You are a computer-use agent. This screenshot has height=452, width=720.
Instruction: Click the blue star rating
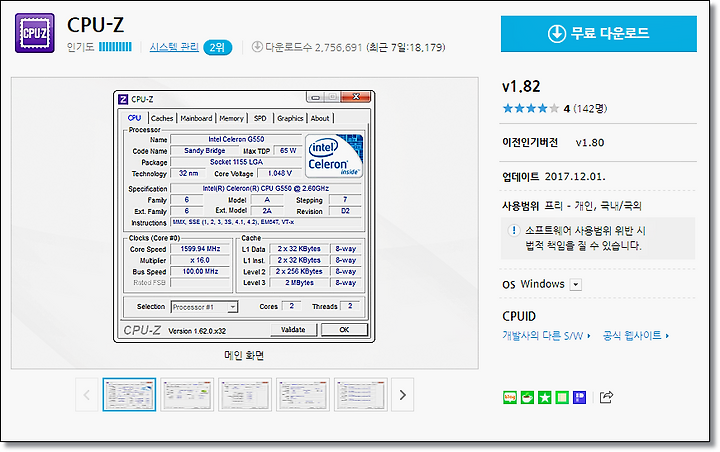(531, 108)
